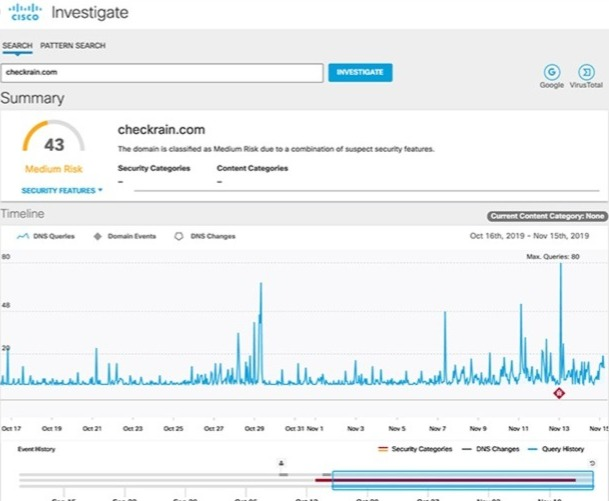The width and height of the screenshot is (609, 501).
Task: Click the event pin icon above history bar
Action: (x=281, y=463)
